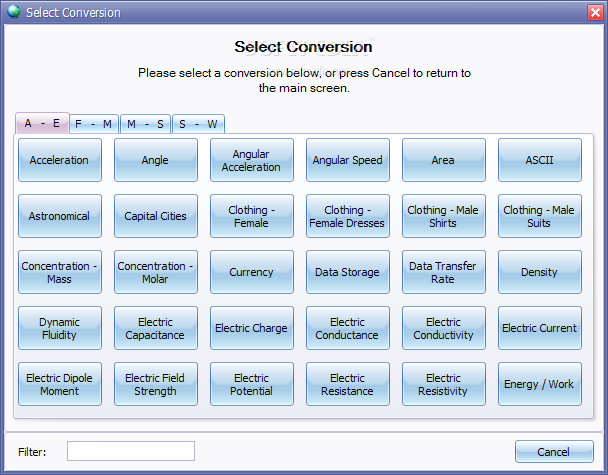Screen dimensions: 608x475
Task: Close the Select Conversion window
Action: tap(594, 12)
